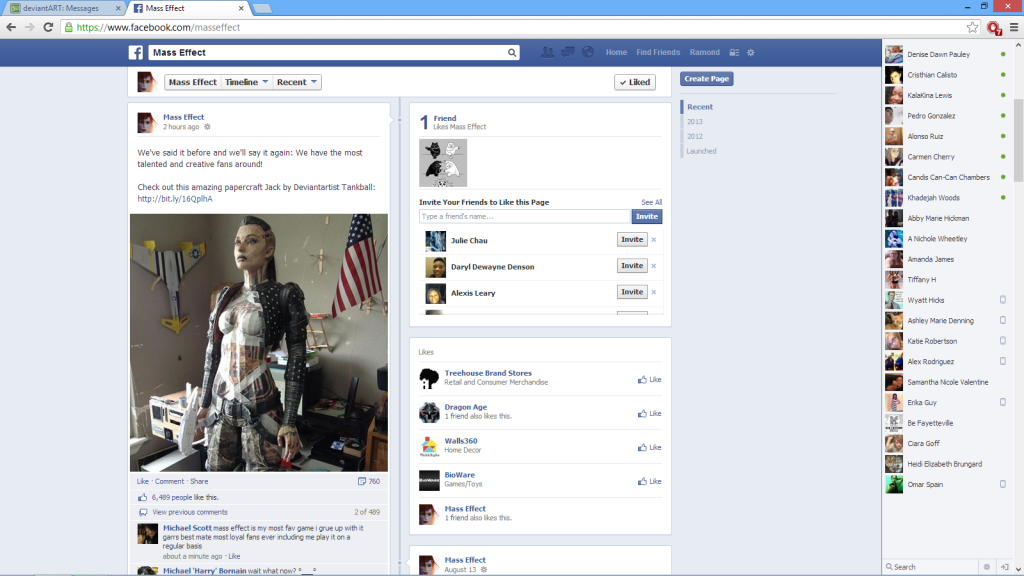Invite Daryl Dewayne Denson

point(632,266)
